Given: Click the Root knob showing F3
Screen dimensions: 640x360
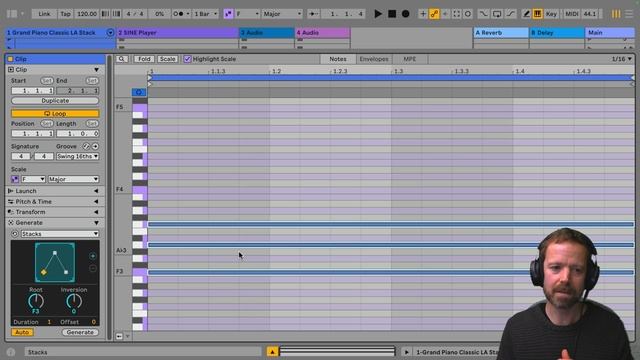Looking at the screenshot, I should [x=36, y=301].
